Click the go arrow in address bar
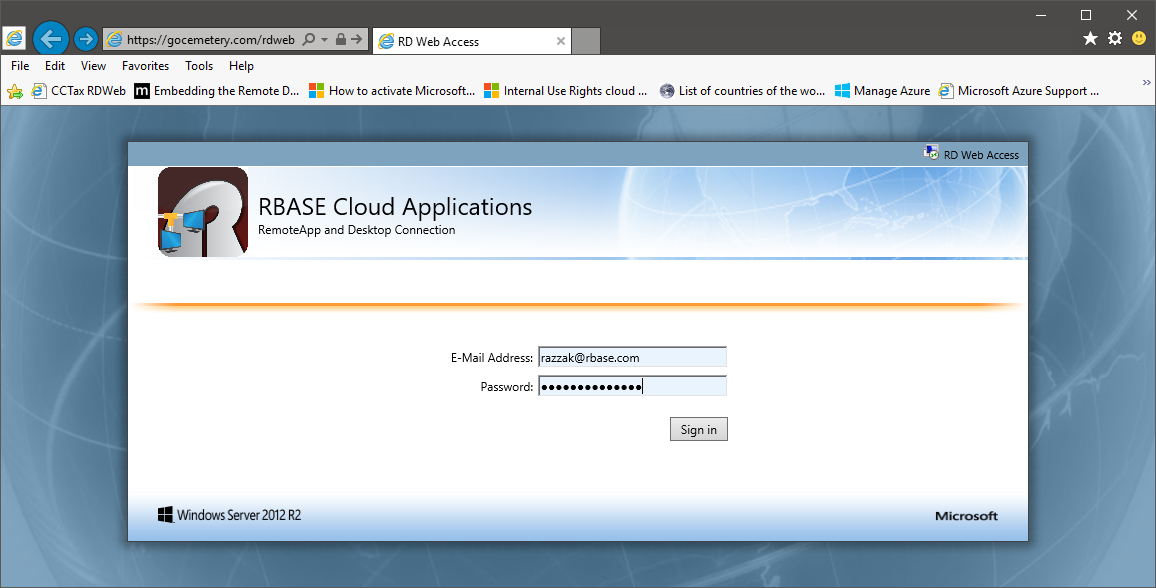 point(357,40)
